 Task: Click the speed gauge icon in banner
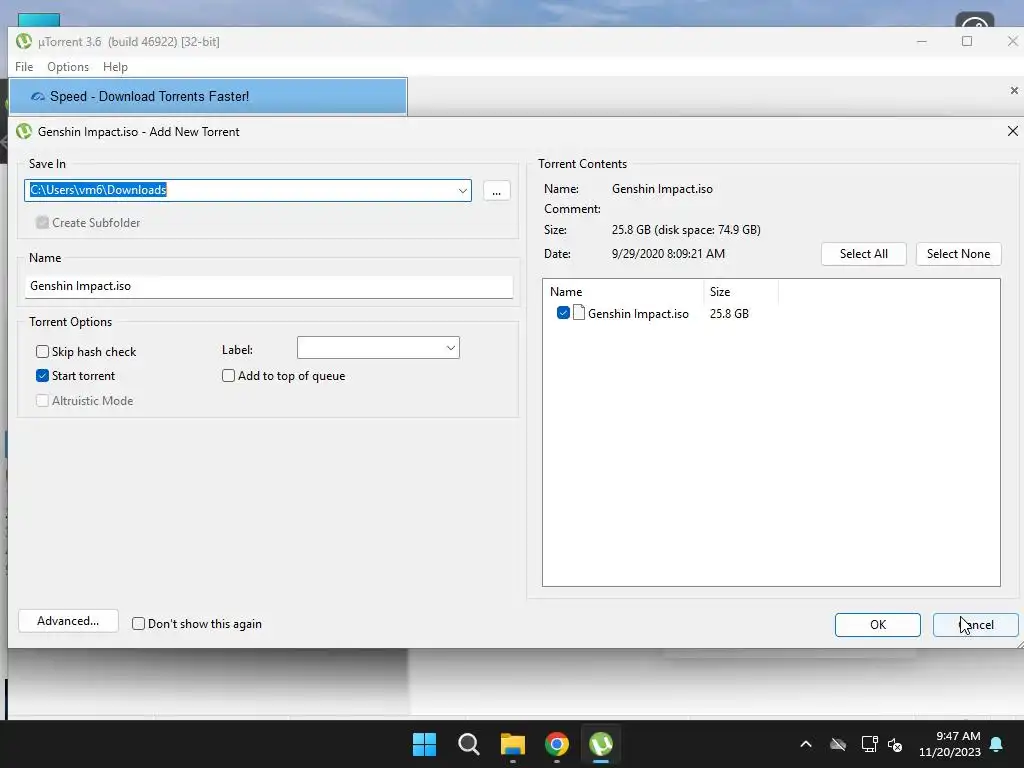38,97
